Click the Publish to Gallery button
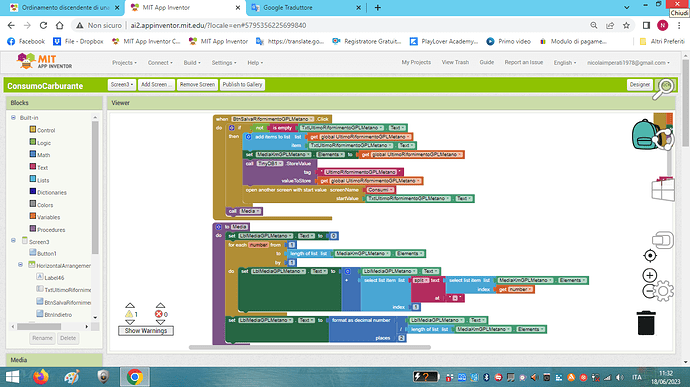Screen dimensions: 690x387 [x=242, y=85]
